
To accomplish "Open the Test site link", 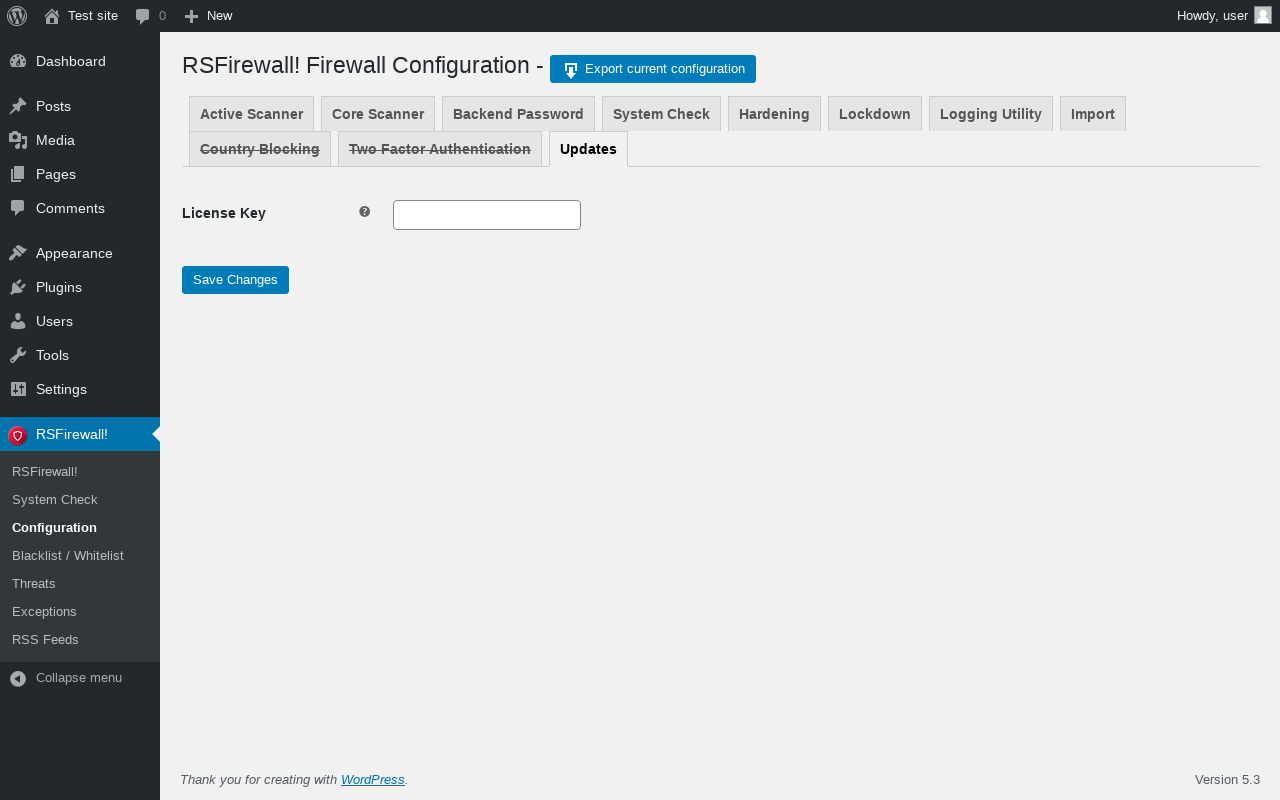I will [x=81, y=16].
